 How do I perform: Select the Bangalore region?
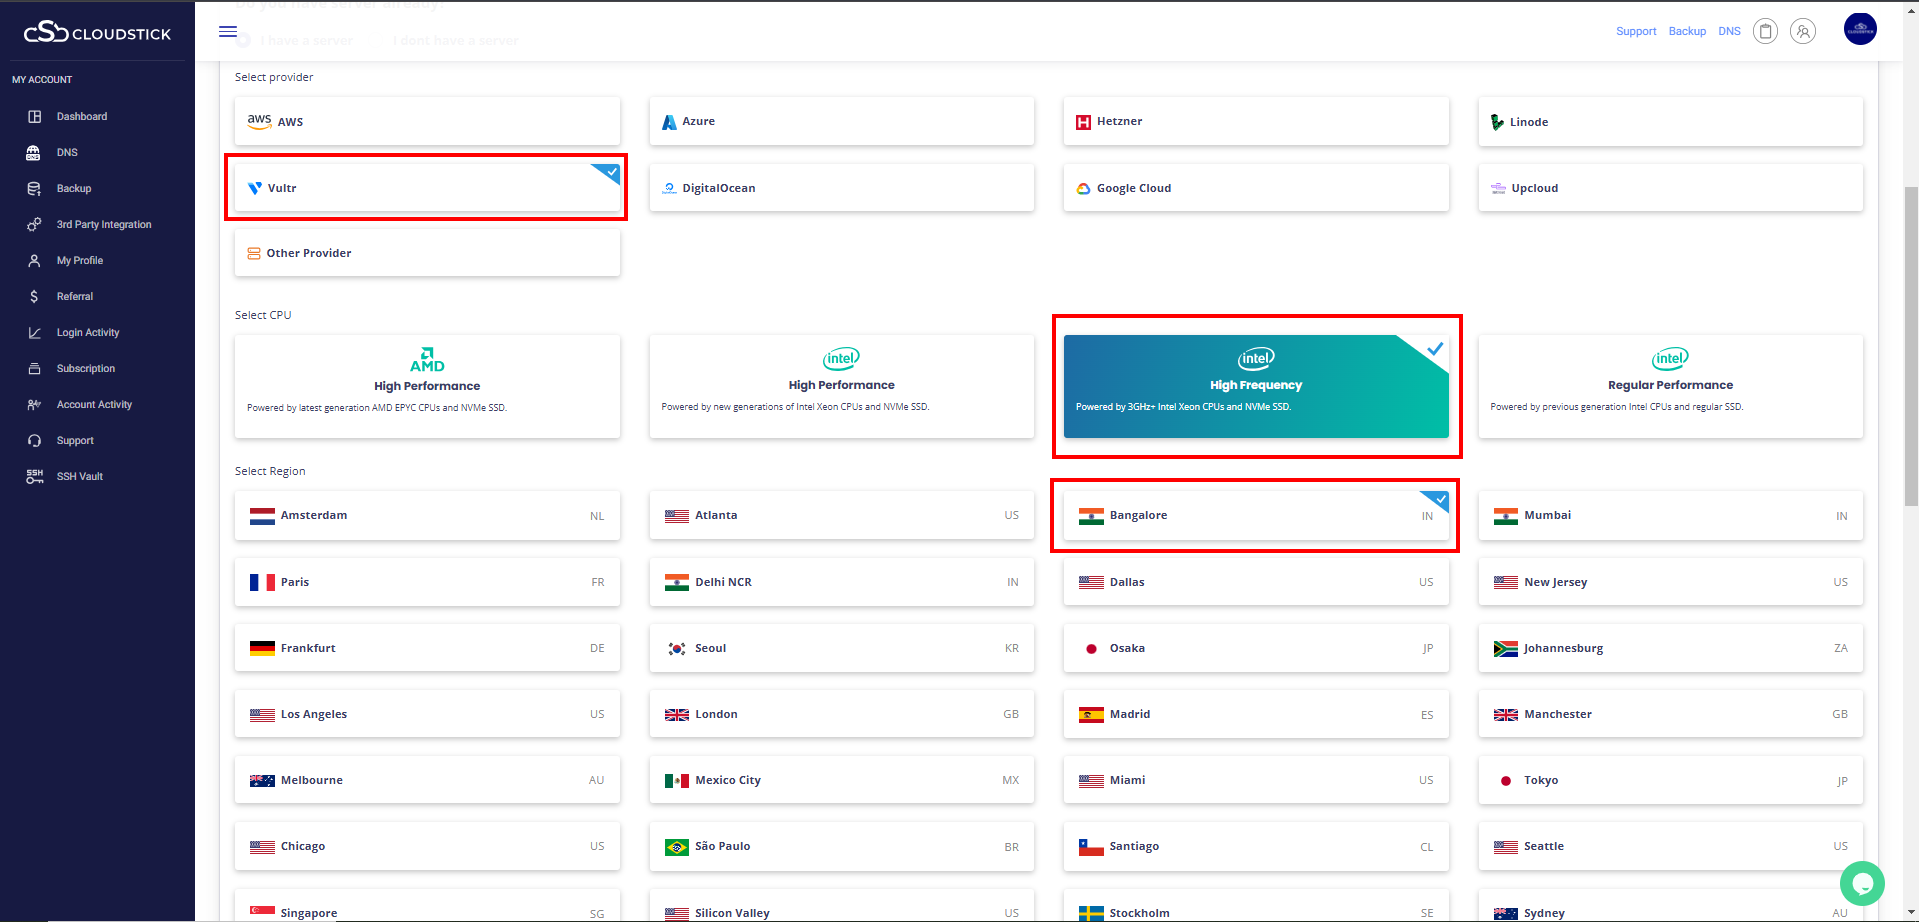tap(1255, 516)
